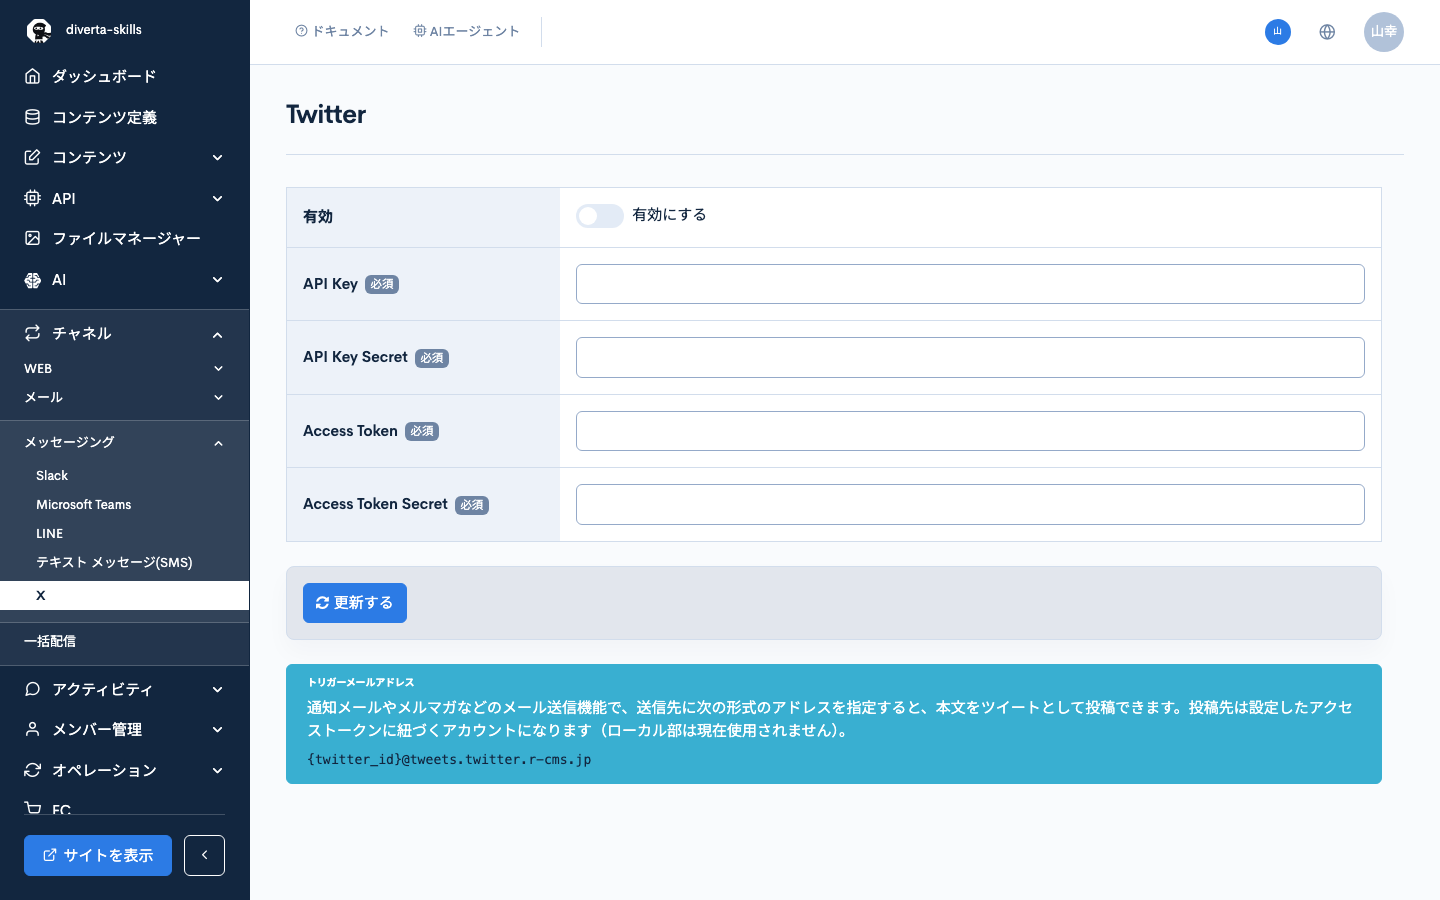Click the アクティビティ chat bubble icon
This screenshot has height=900, width=1440.
[33, 689]
